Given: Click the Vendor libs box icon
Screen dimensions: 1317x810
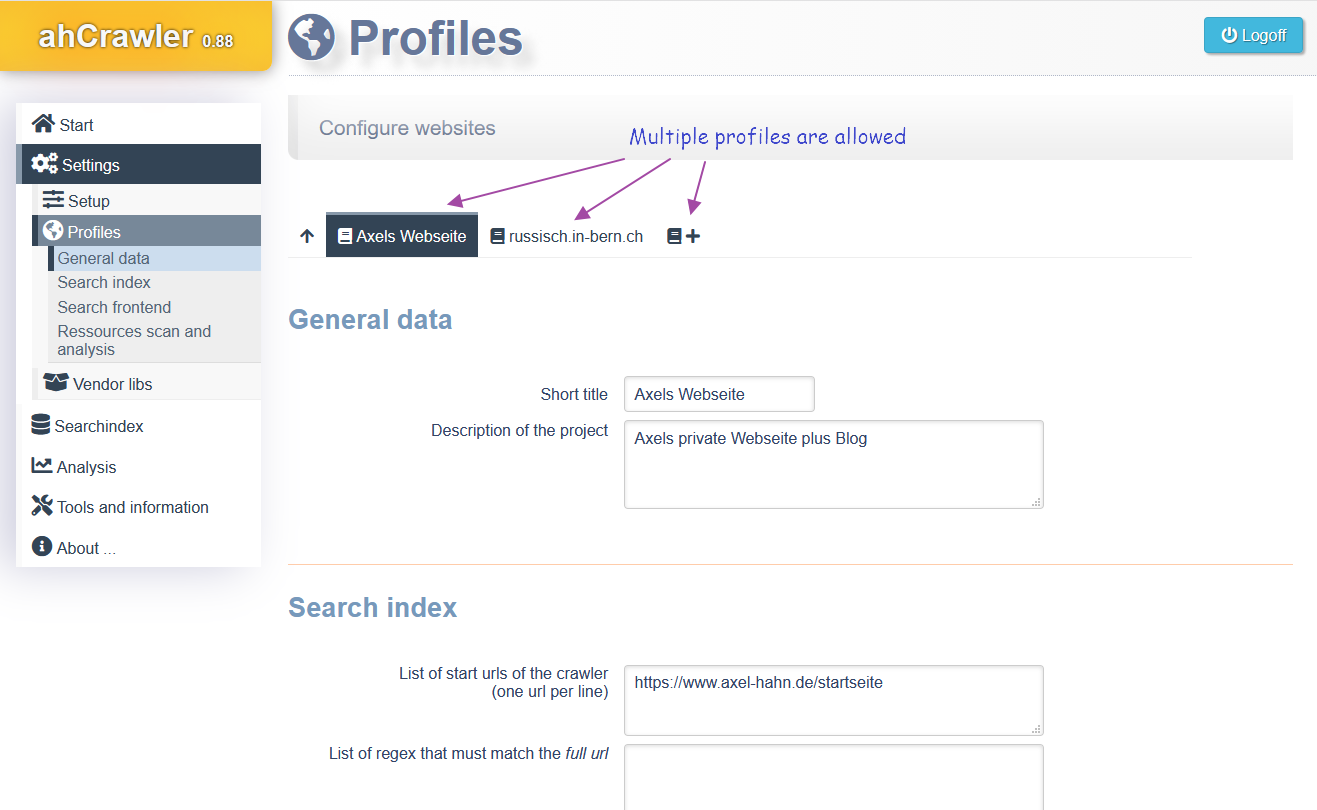Looking at the screenshot, I should click(x=56, y=383).
